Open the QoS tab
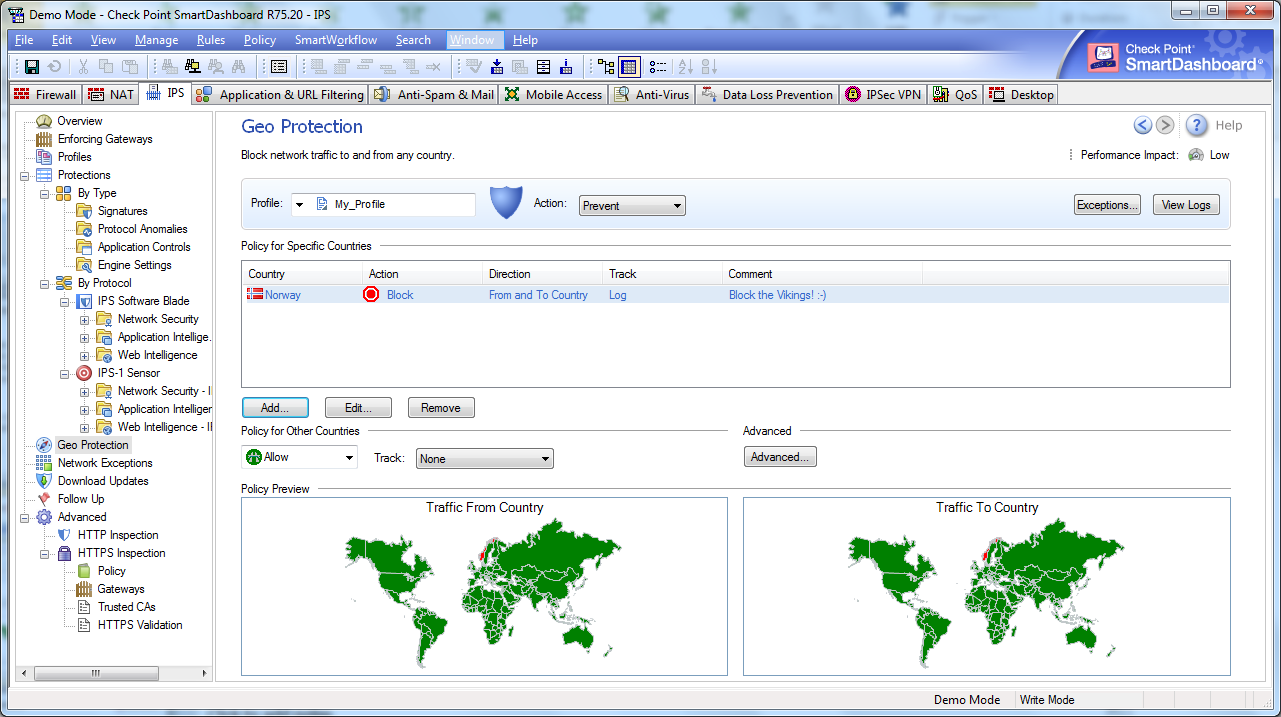Screen dimensions: 1281x717 [955, 95]
